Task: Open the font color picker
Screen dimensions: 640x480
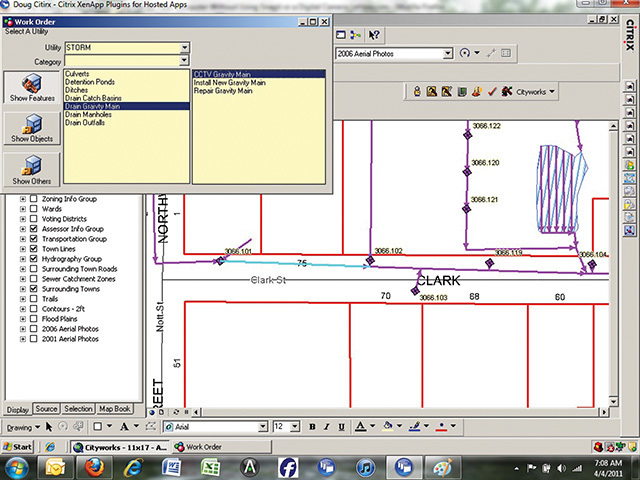Action: point(372,427)
